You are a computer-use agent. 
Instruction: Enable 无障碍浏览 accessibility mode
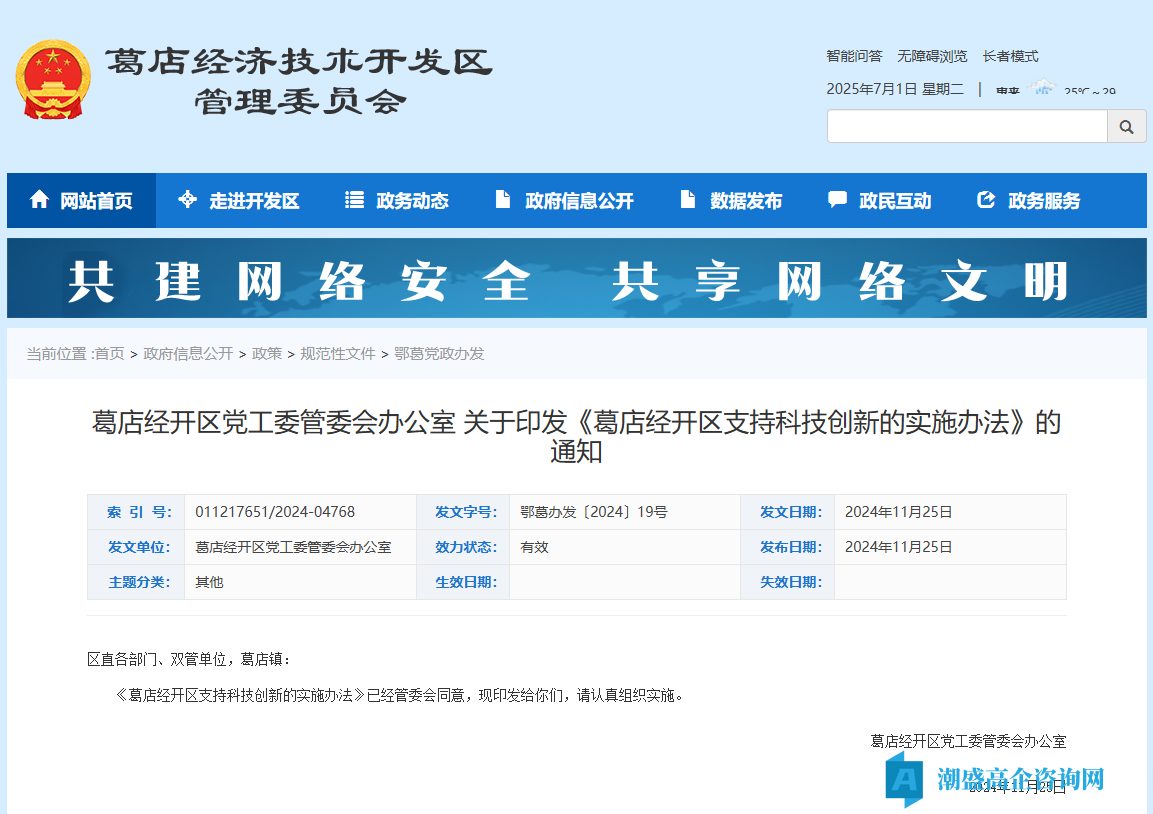pyautogui.click(x=932, y=56)
